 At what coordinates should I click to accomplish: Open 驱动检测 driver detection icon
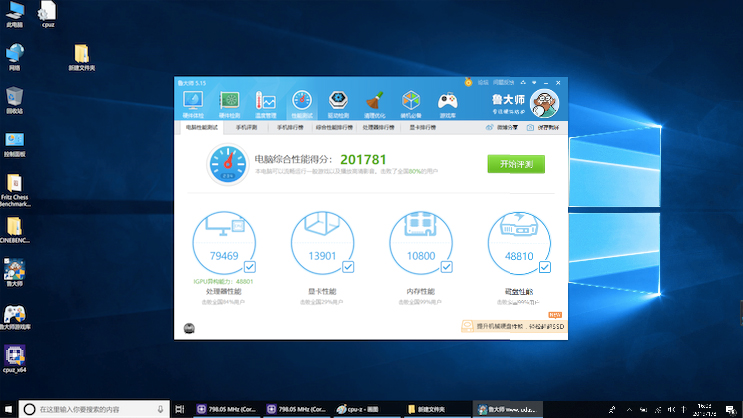click(338, 104)
